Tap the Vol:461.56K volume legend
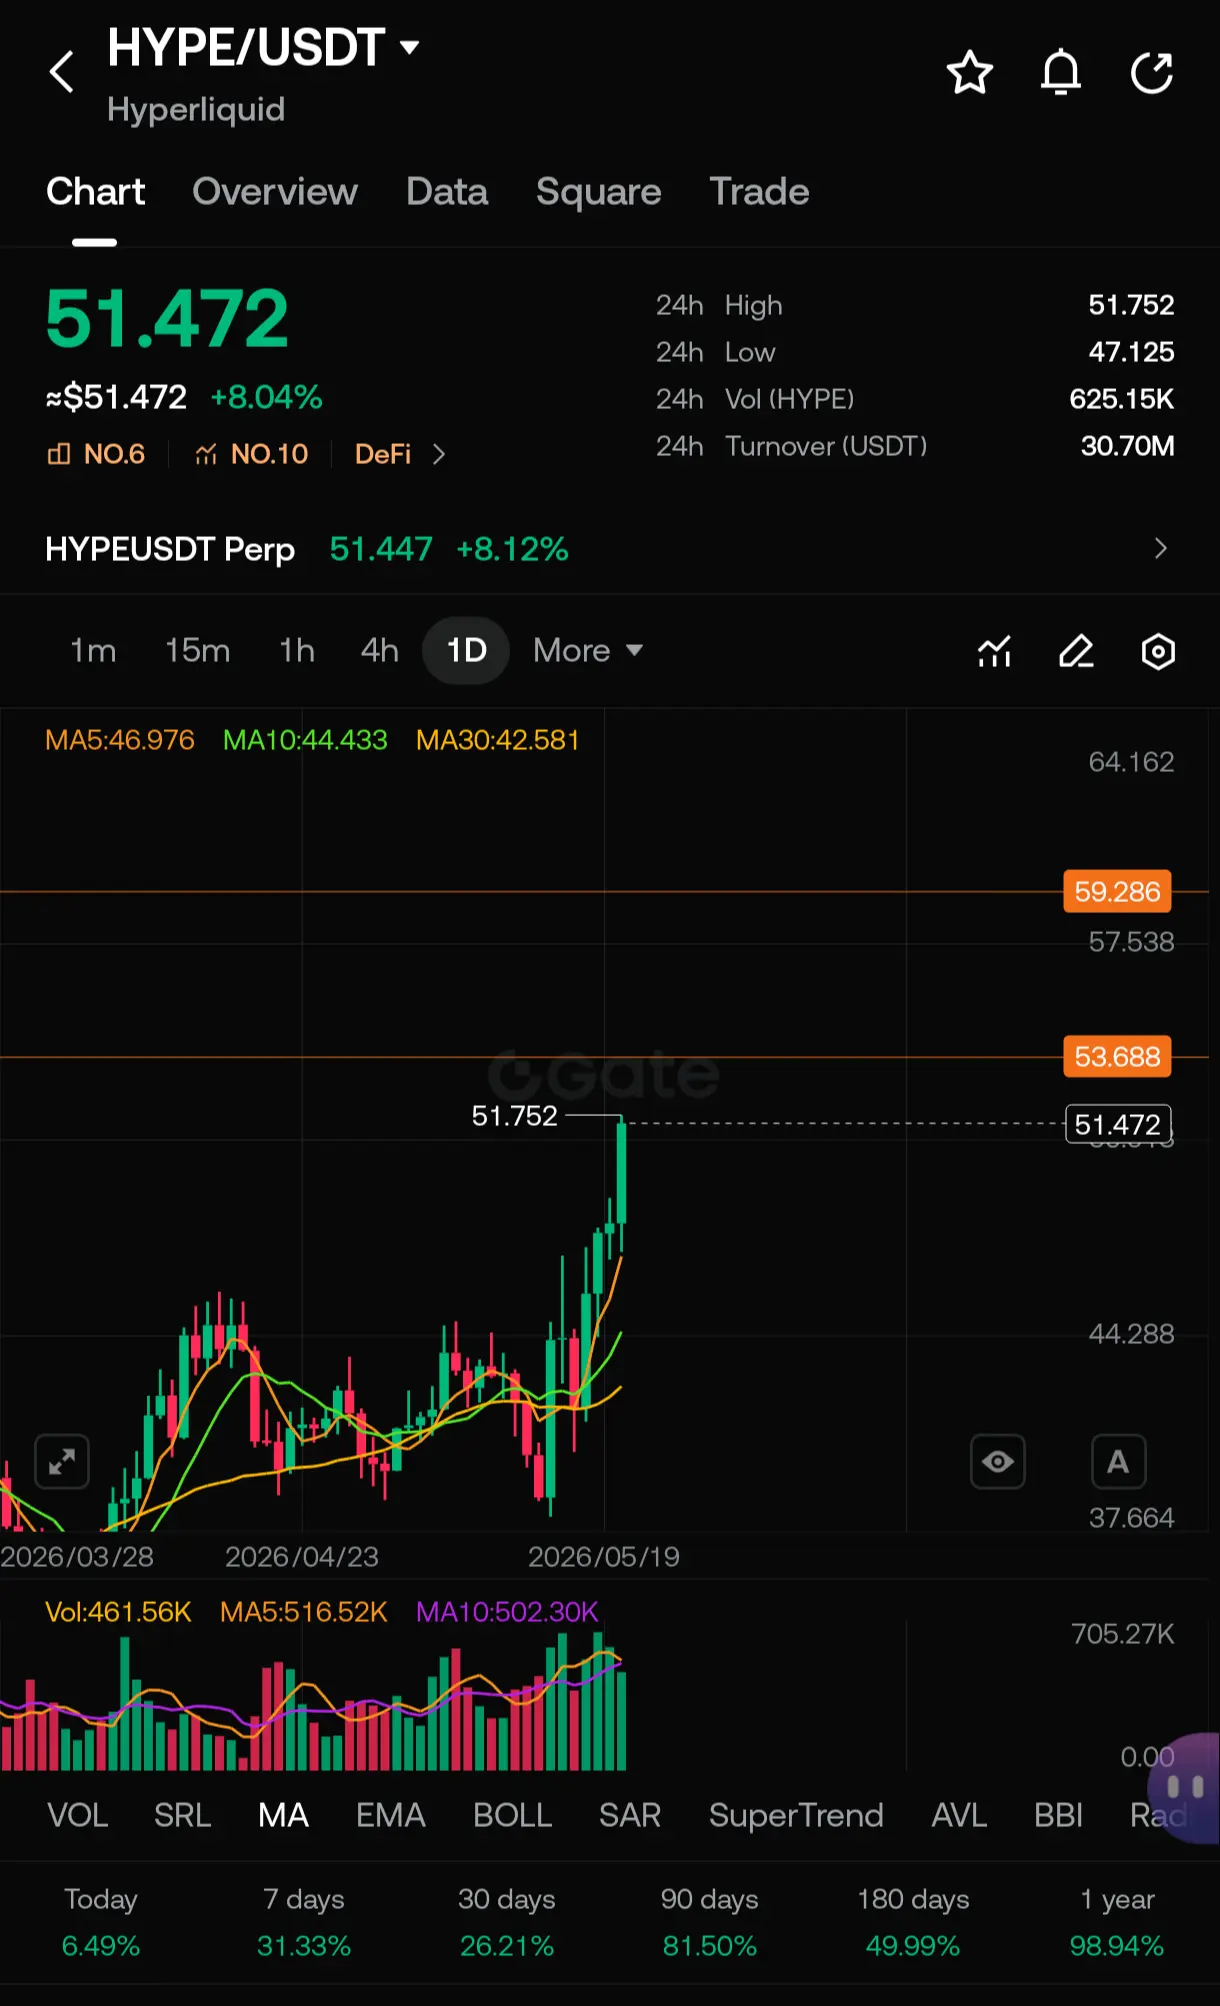The width and height of the screenshot is (1220, 2006). click(118, 1612)
